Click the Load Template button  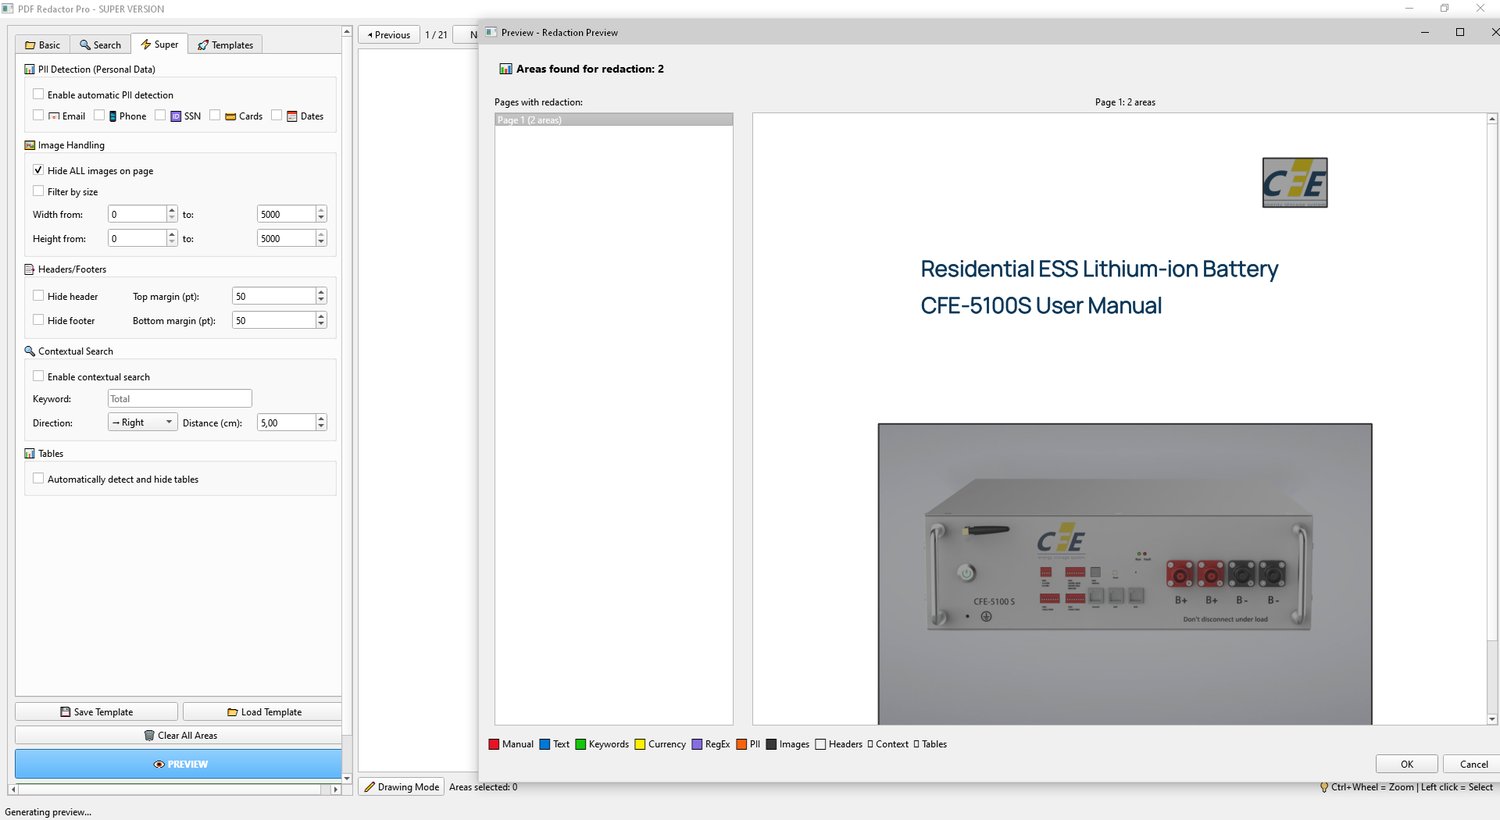coord(264,712)
